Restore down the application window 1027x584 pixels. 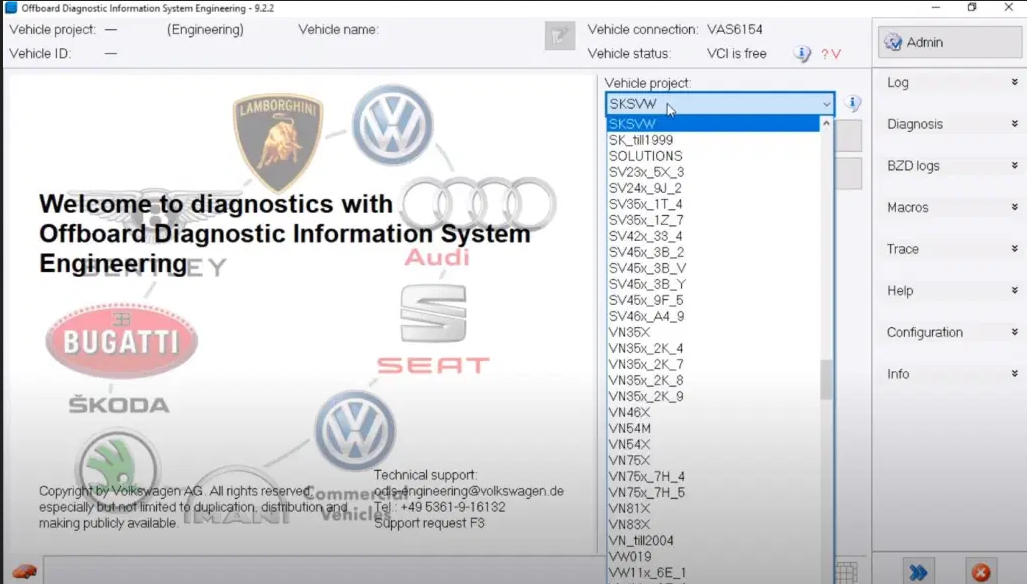click(x=972, y=8)
